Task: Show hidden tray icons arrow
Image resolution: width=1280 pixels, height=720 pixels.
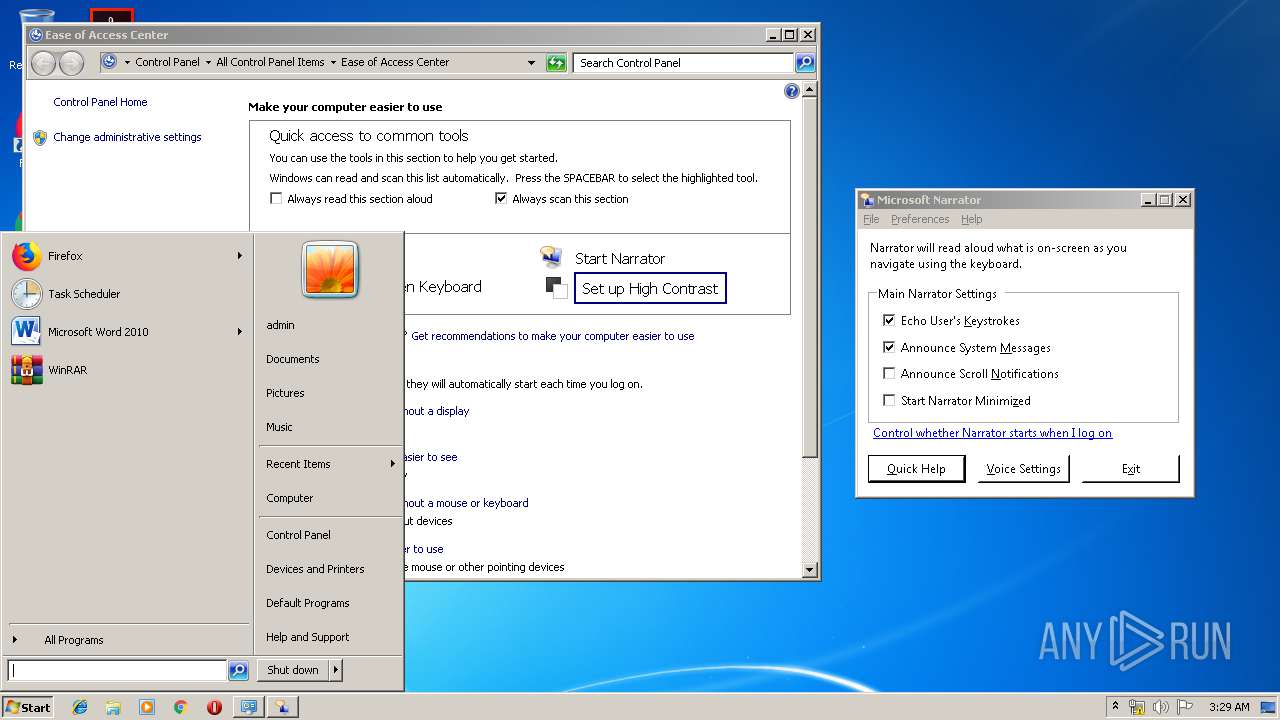Action: pyautogui.click(x=1115, y=707)
